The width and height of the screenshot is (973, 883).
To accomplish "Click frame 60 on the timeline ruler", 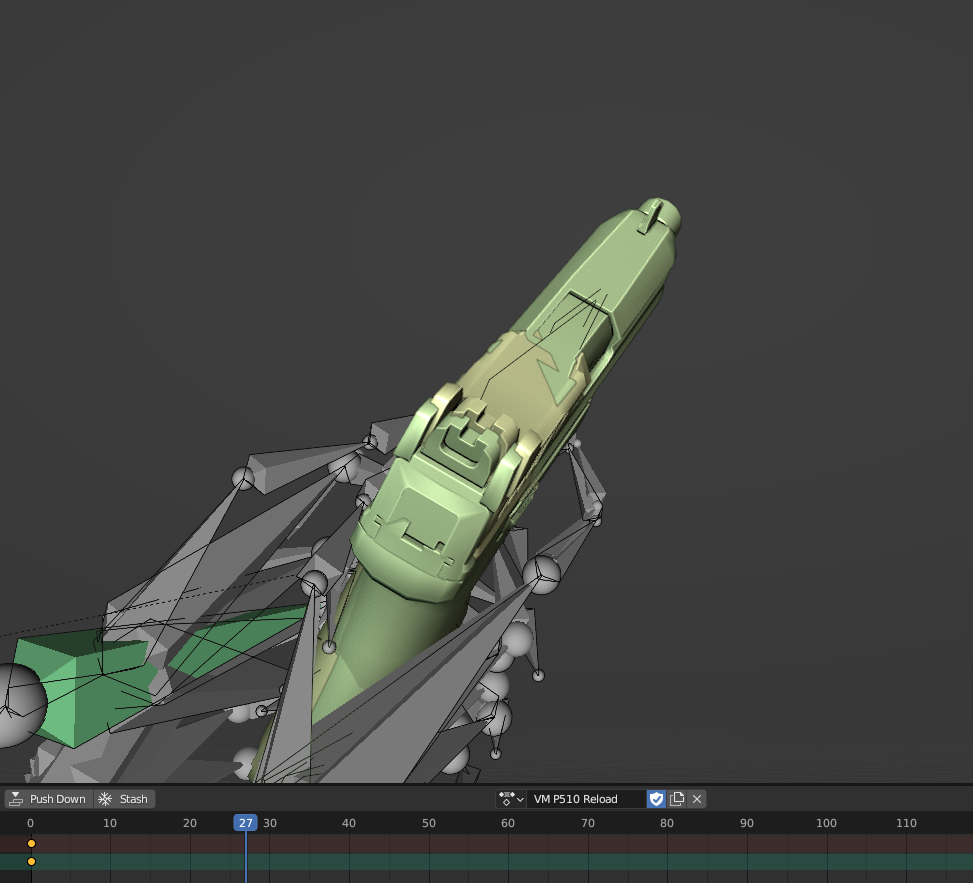I will coord(508,822).
